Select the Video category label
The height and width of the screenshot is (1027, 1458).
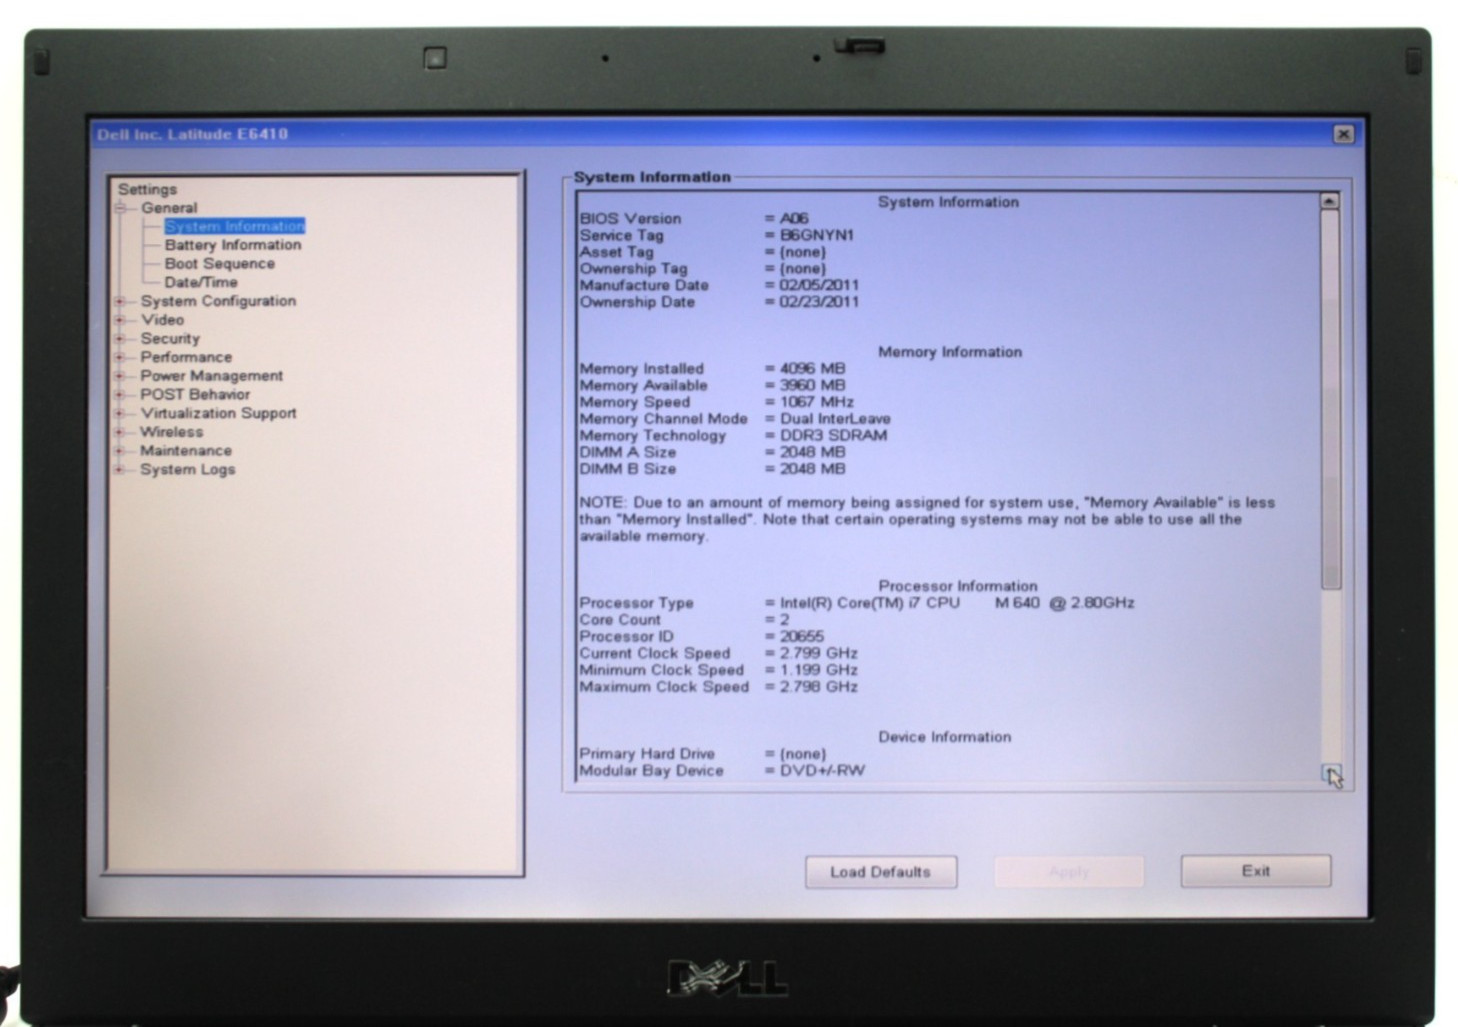(x=162, y=320)
